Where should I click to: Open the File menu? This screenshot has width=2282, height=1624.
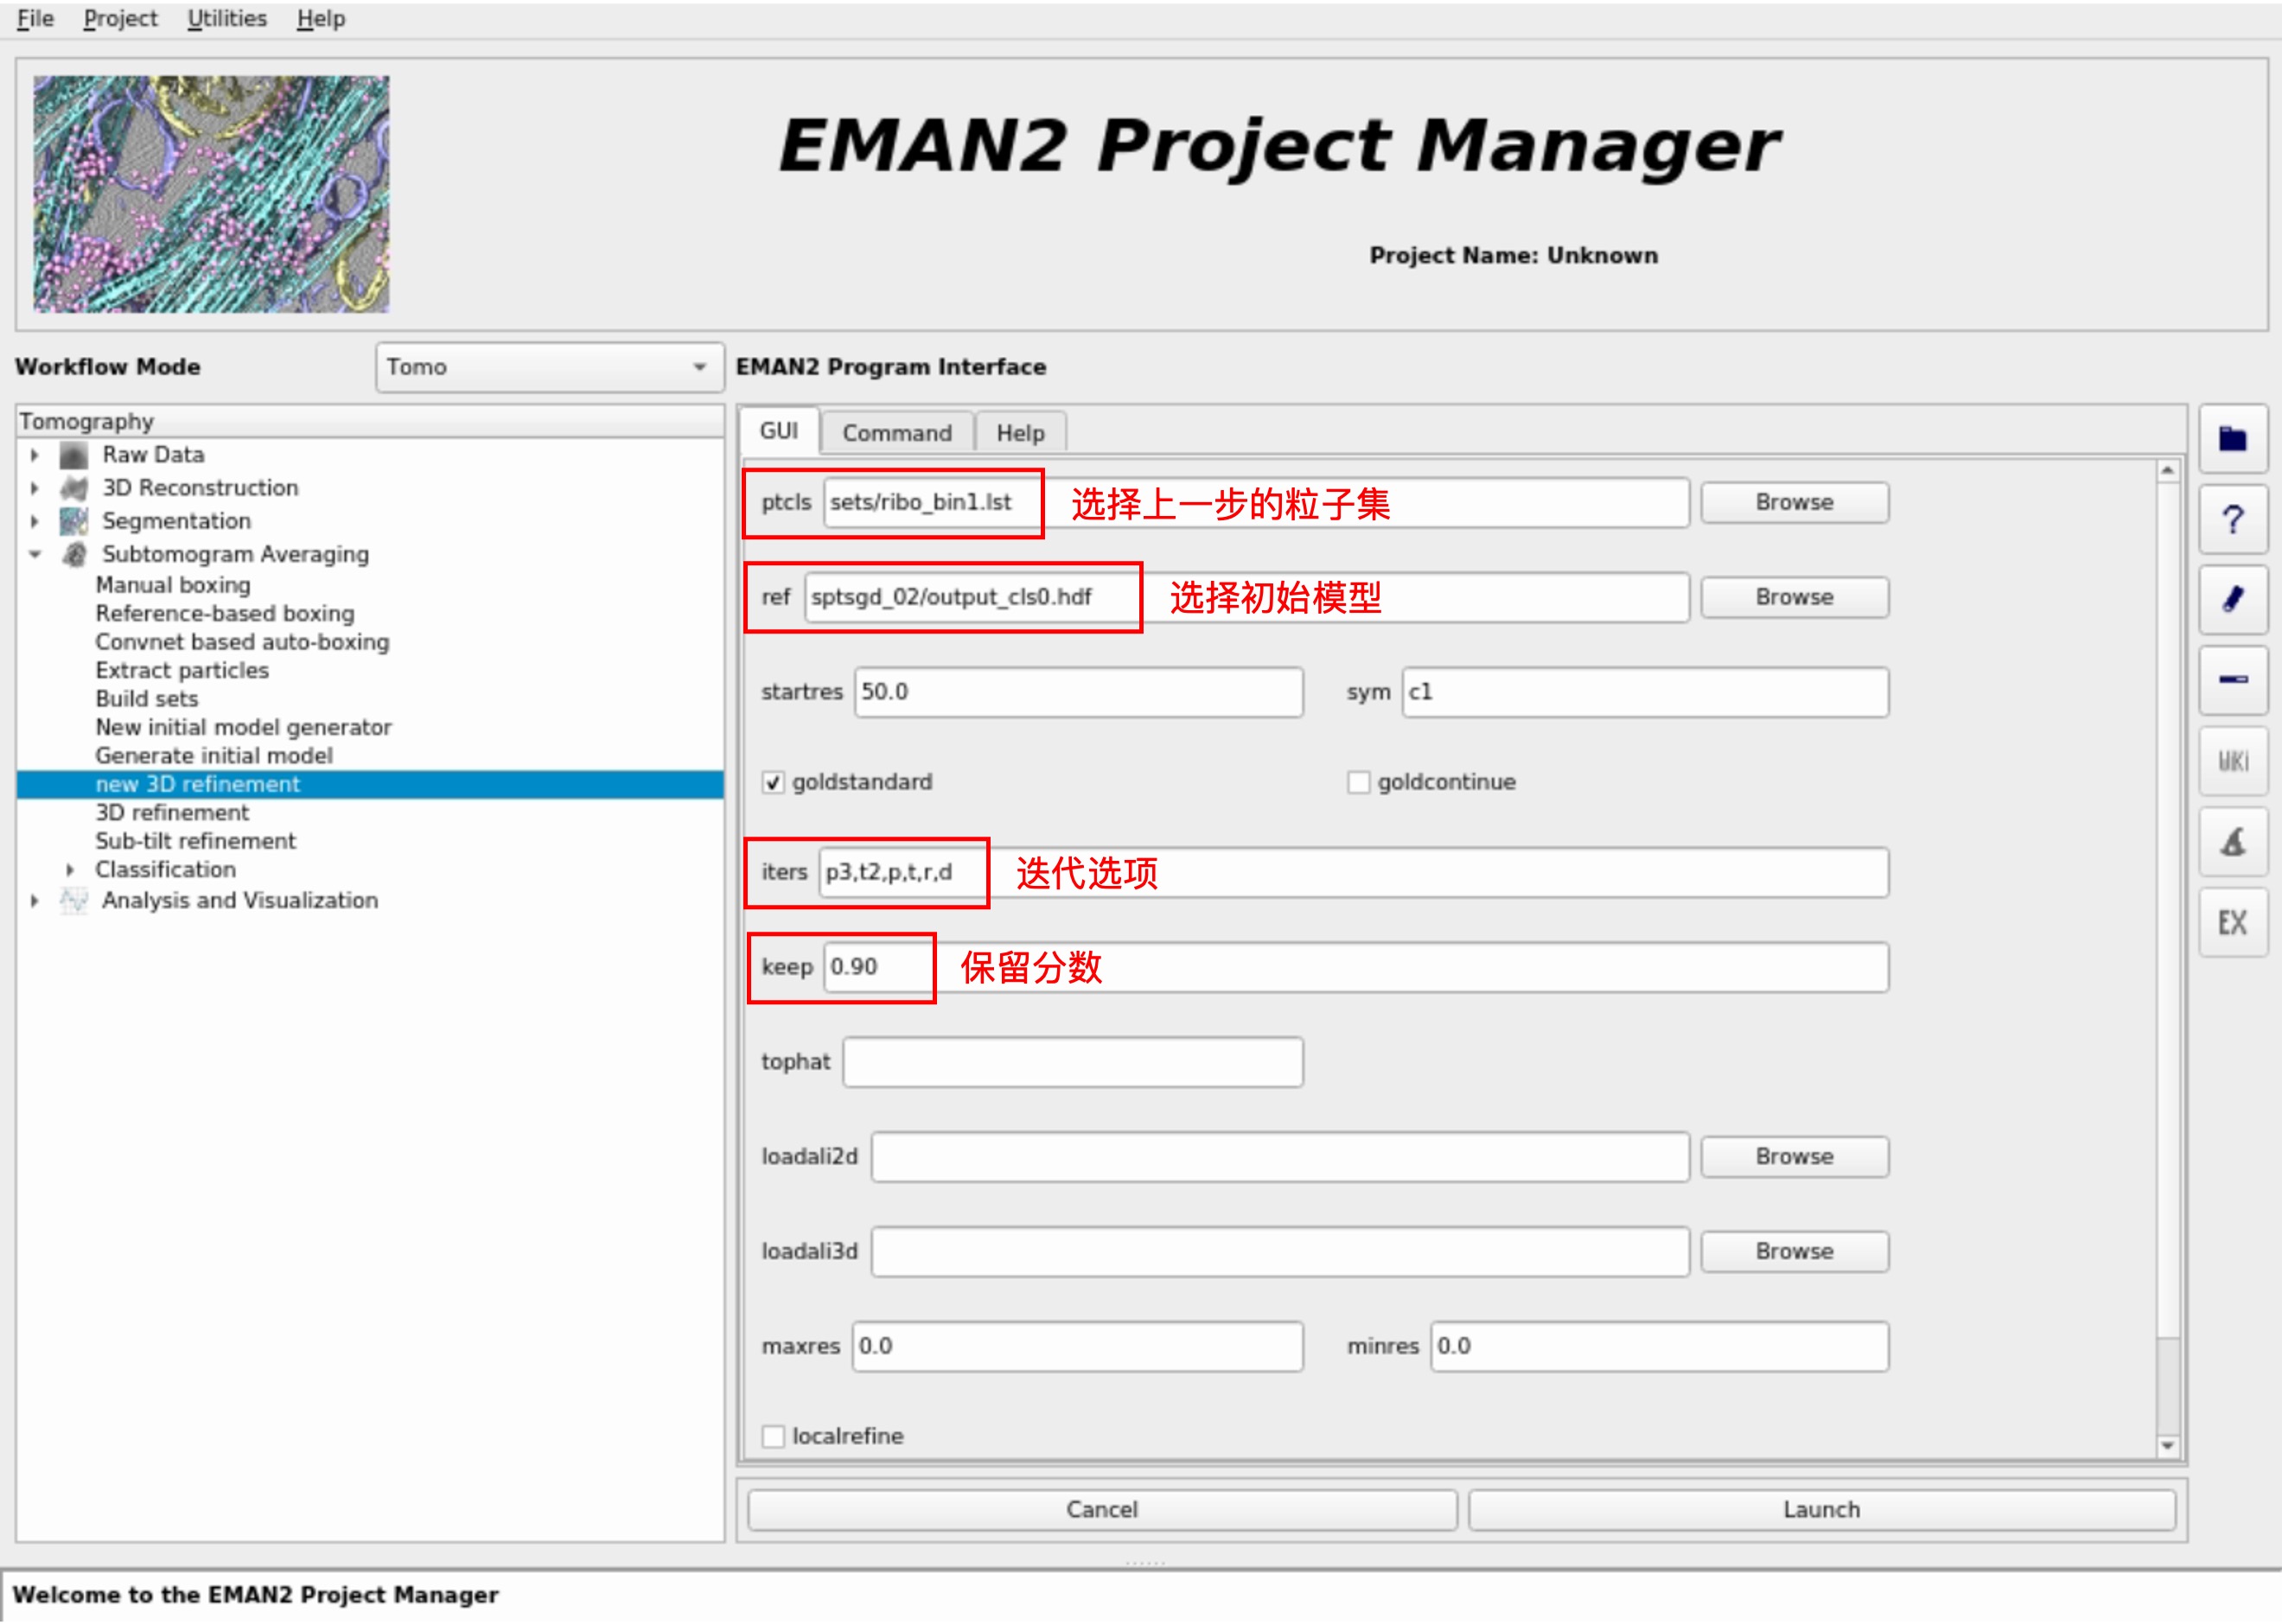pos(35,19)
